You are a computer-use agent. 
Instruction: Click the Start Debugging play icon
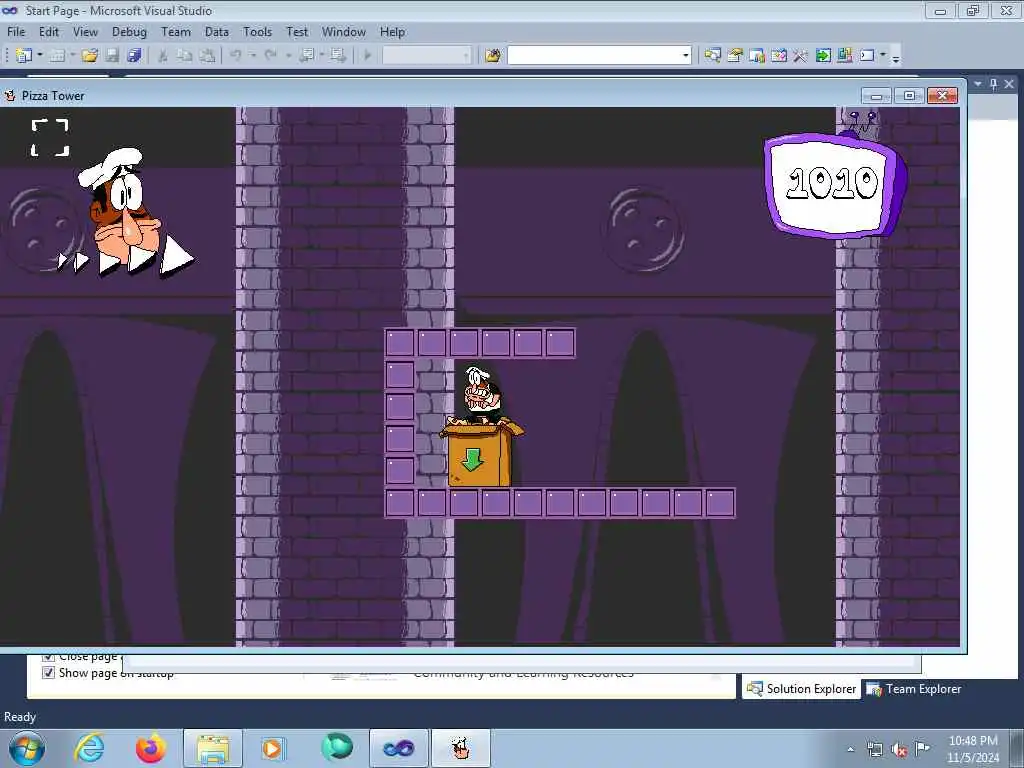tap(367, 56)
